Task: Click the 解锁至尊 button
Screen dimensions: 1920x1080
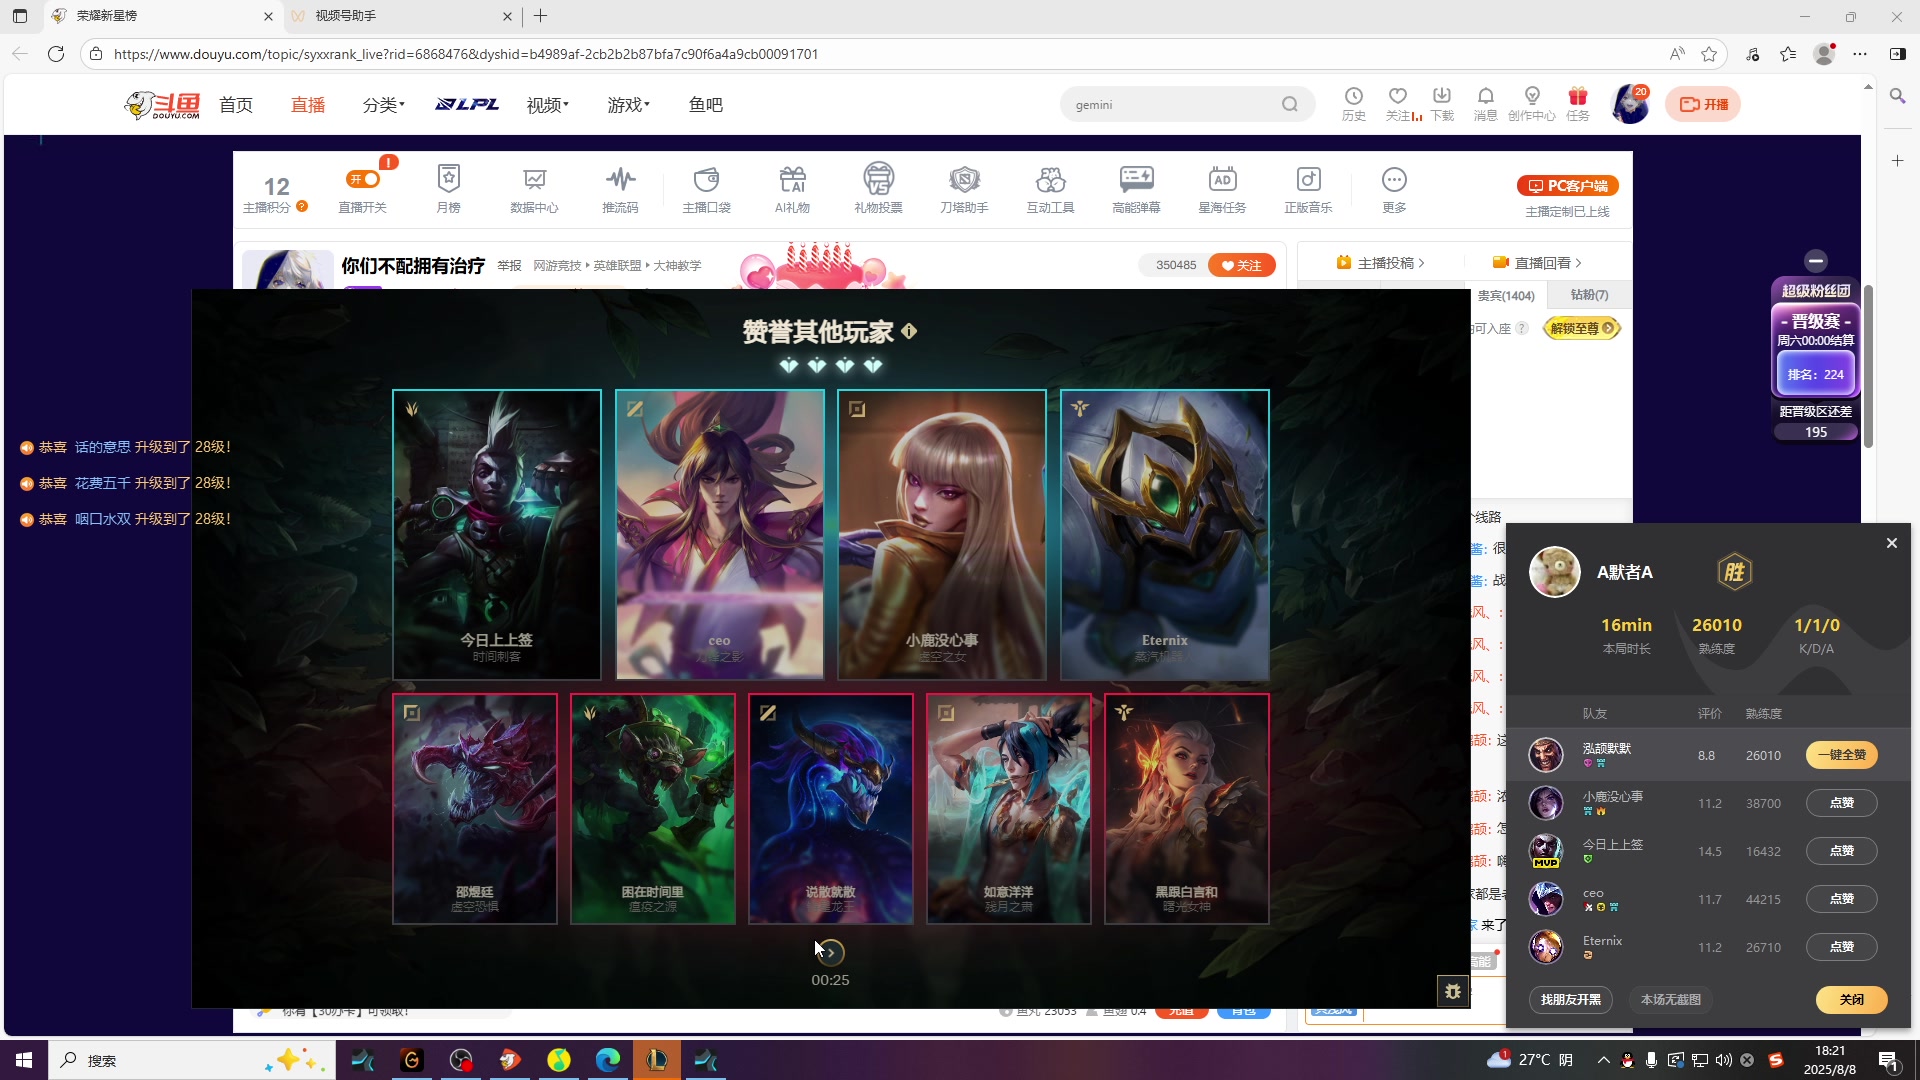Action: (1582, 328)
